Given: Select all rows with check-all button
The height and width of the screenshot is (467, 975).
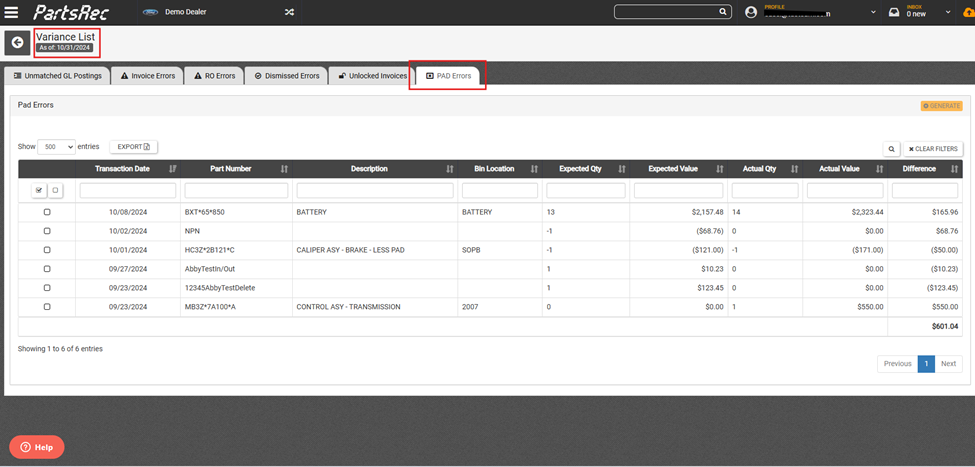Looking at the screenshot, I should tap(40, 191).
